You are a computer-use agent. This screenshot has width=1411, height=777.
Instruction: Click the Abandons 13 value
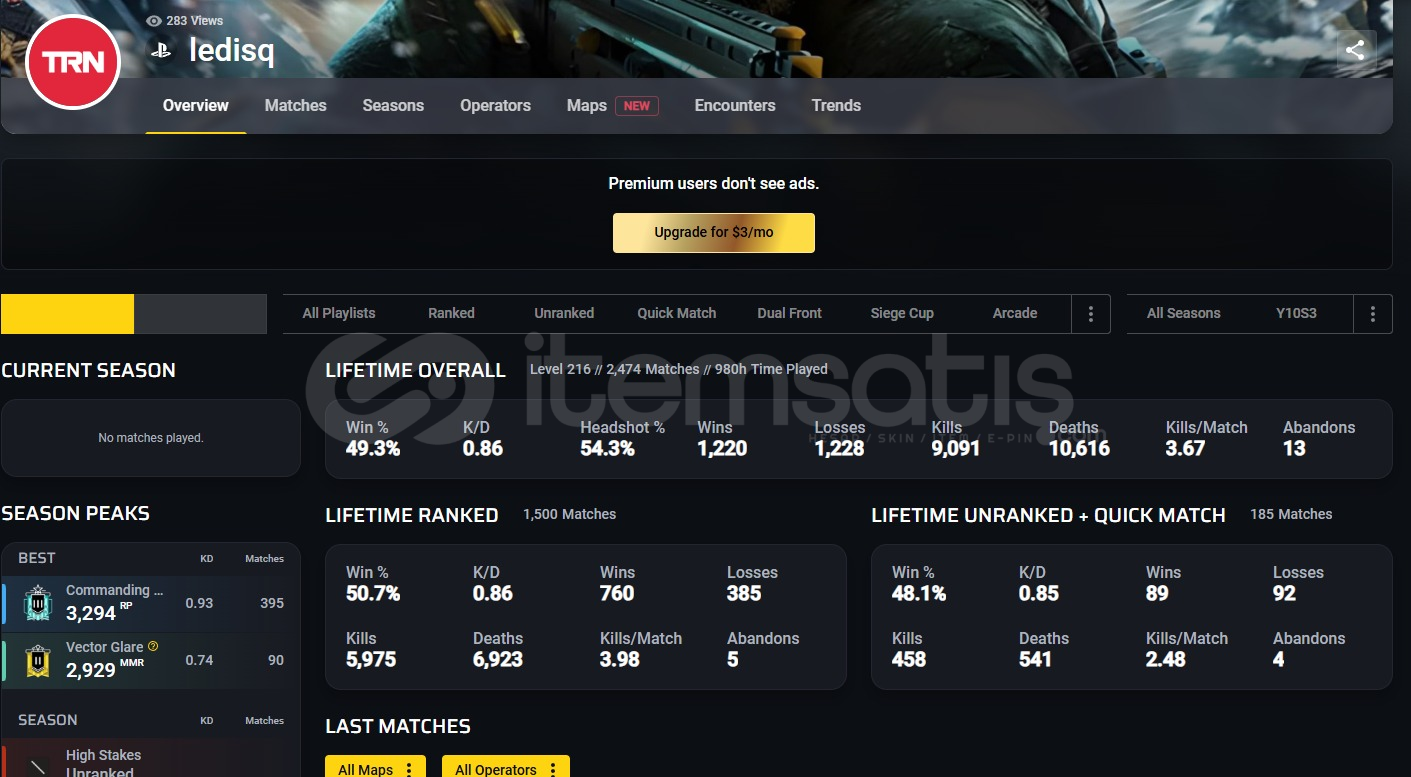tap(1294, 449)
